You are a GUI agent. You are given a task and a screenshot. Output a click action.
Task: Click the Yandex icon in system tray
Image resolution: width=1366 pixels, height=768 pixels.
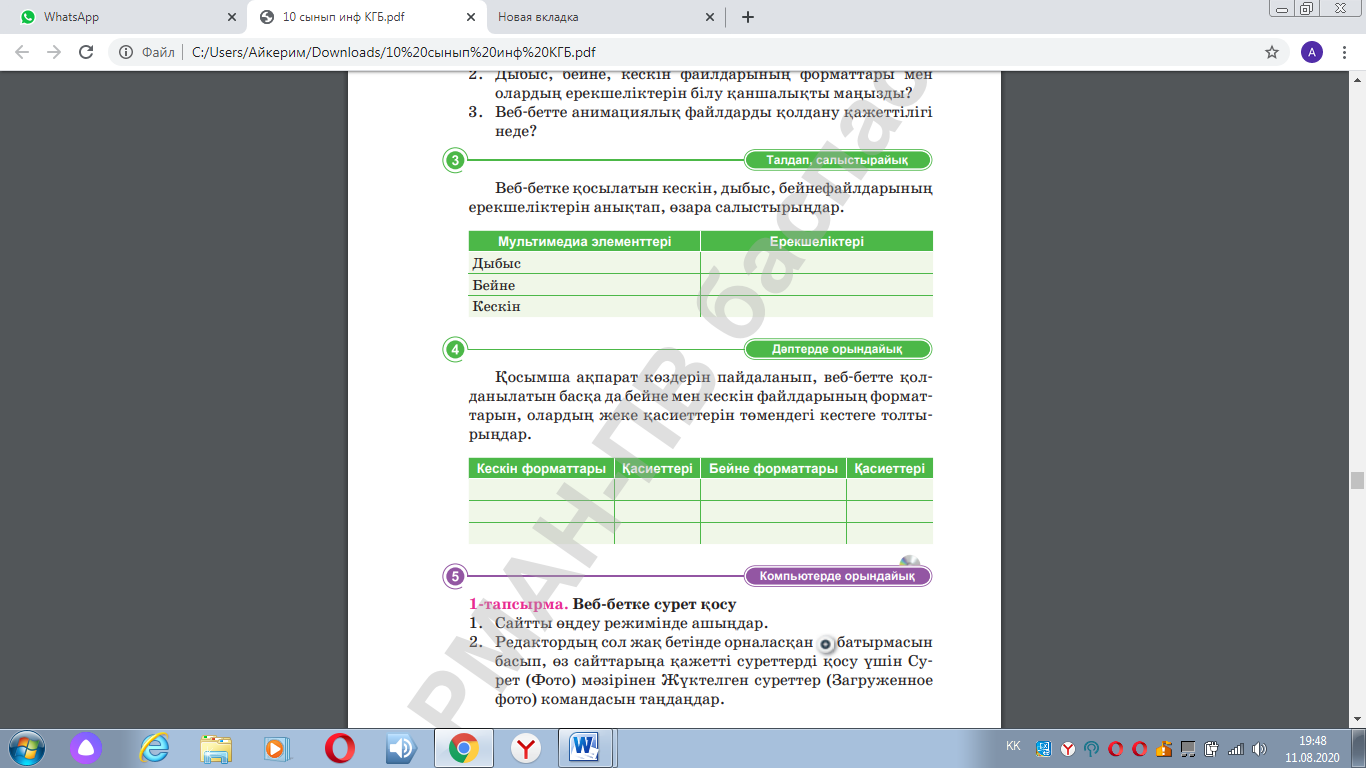tap(1068, 748)
